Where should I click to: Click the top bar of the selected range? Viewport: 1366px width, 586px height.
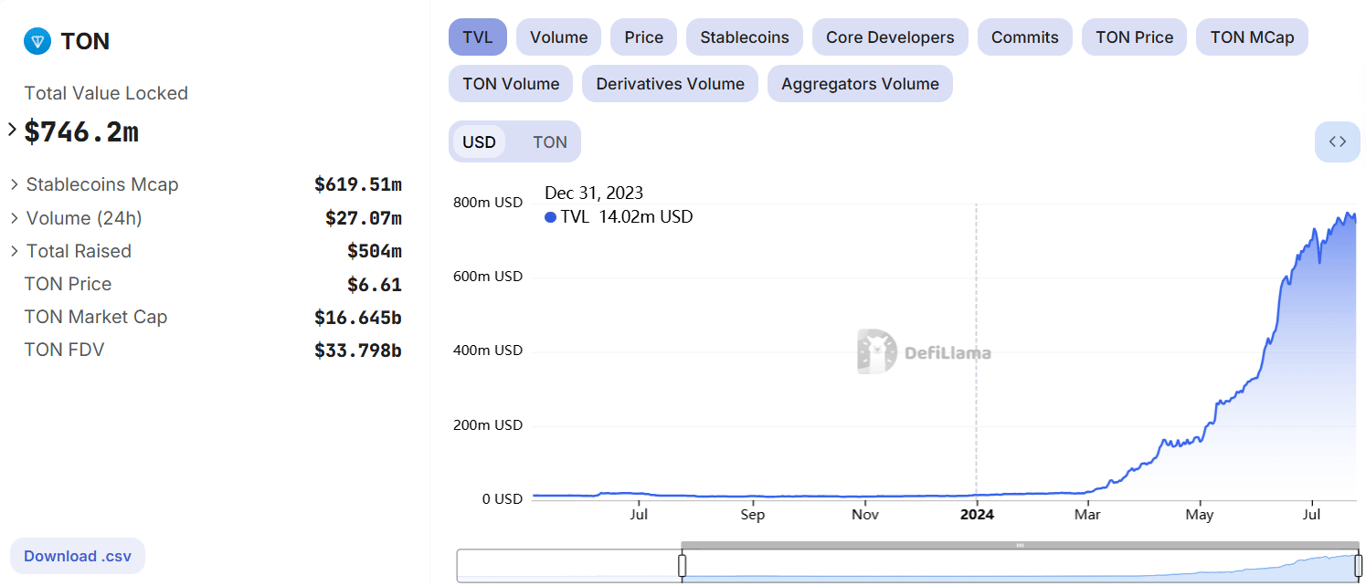tap(1020, 545)
